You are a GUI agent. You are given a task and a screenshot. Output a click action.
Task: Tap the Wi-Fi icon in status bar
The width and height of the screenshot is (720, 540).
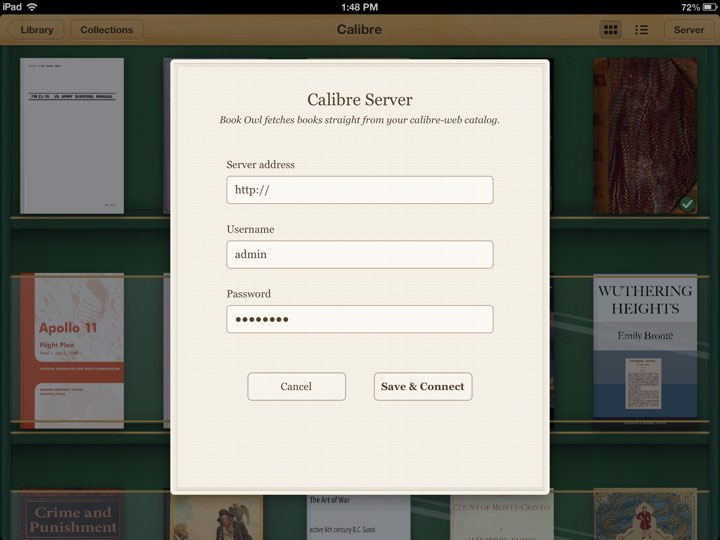(x=32, y=7)
